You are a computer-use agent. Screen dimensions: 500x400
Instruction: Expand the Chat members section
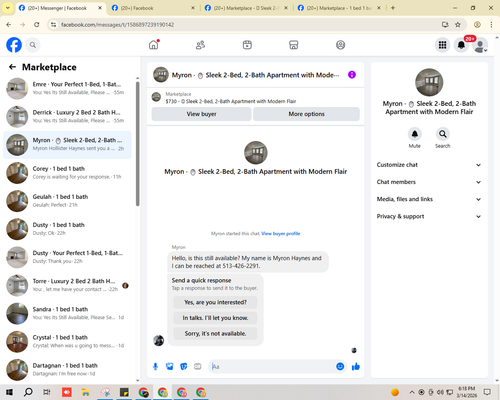point(429,182)
